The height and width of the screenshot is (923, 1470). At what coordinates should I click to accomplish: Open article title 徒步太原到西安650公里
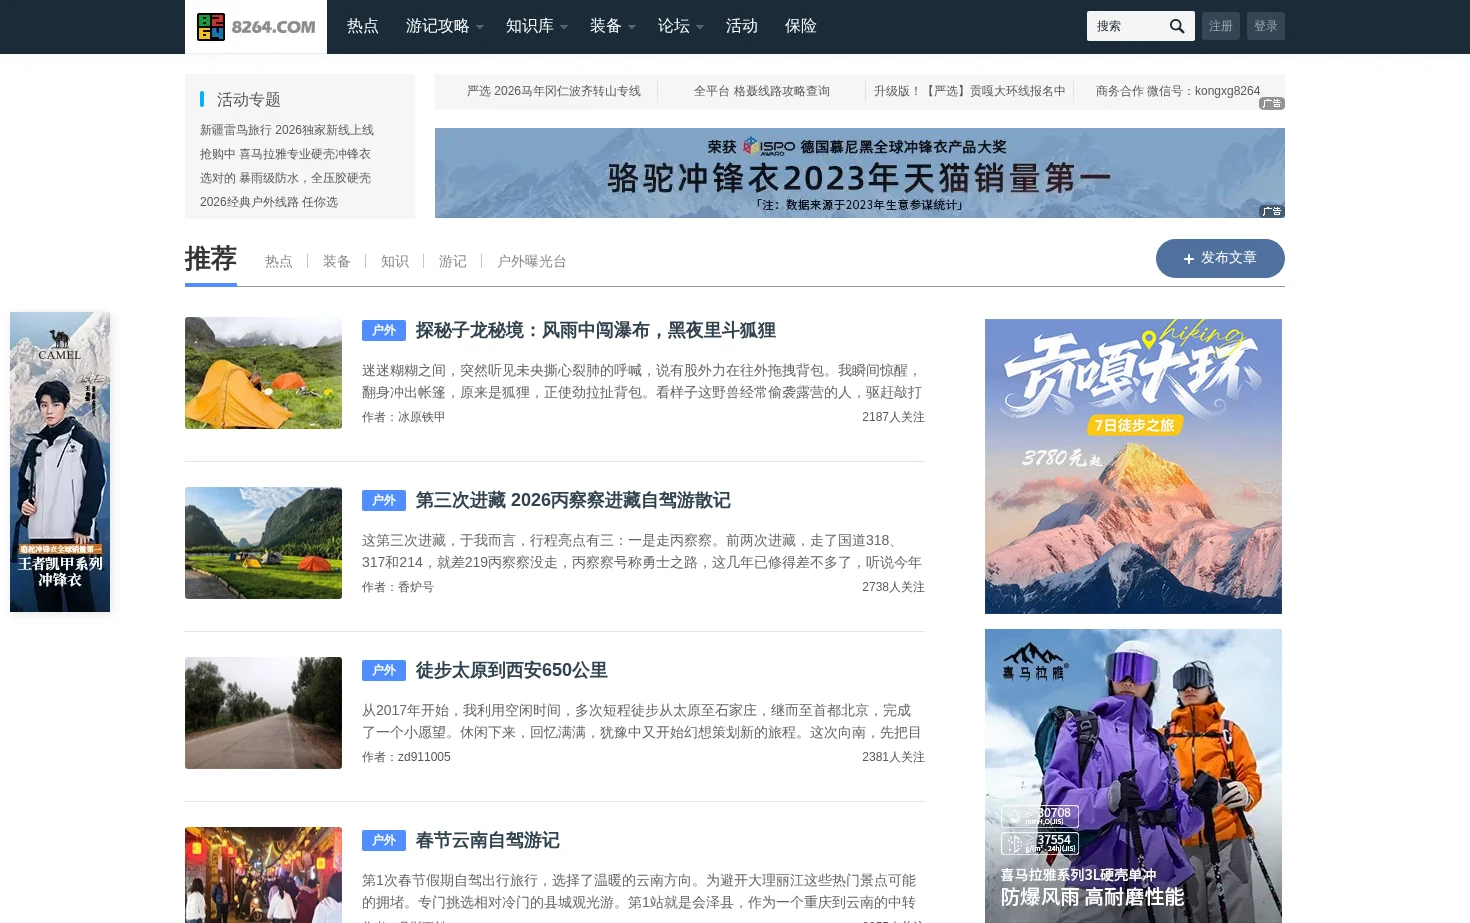tap(512, 670)
